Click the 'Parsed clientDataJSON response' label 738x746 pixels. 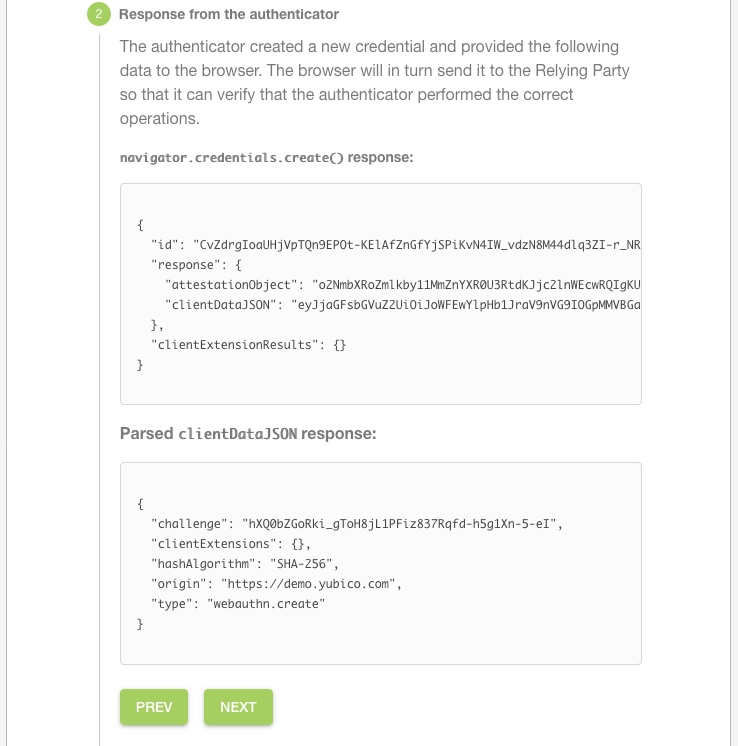pos(247,434)
